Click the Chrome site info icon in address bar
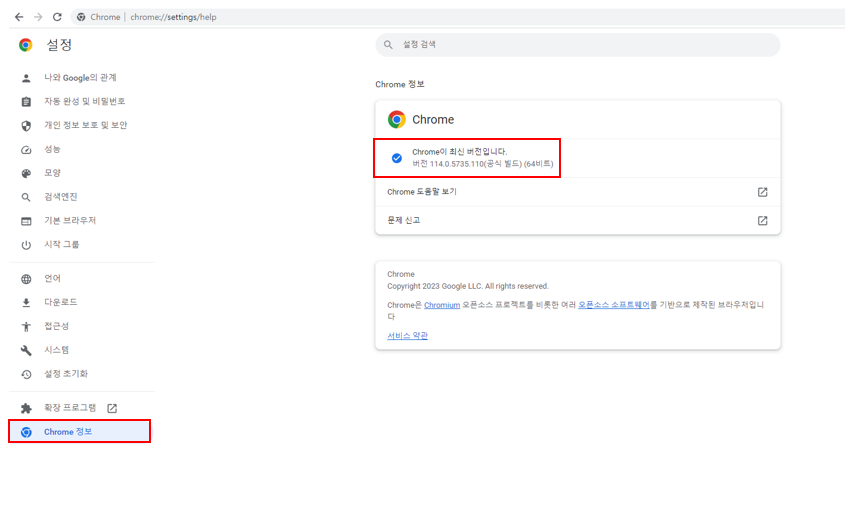Image resolution: width=845 pixels, height=515 pixels. (x=81, y=17)
